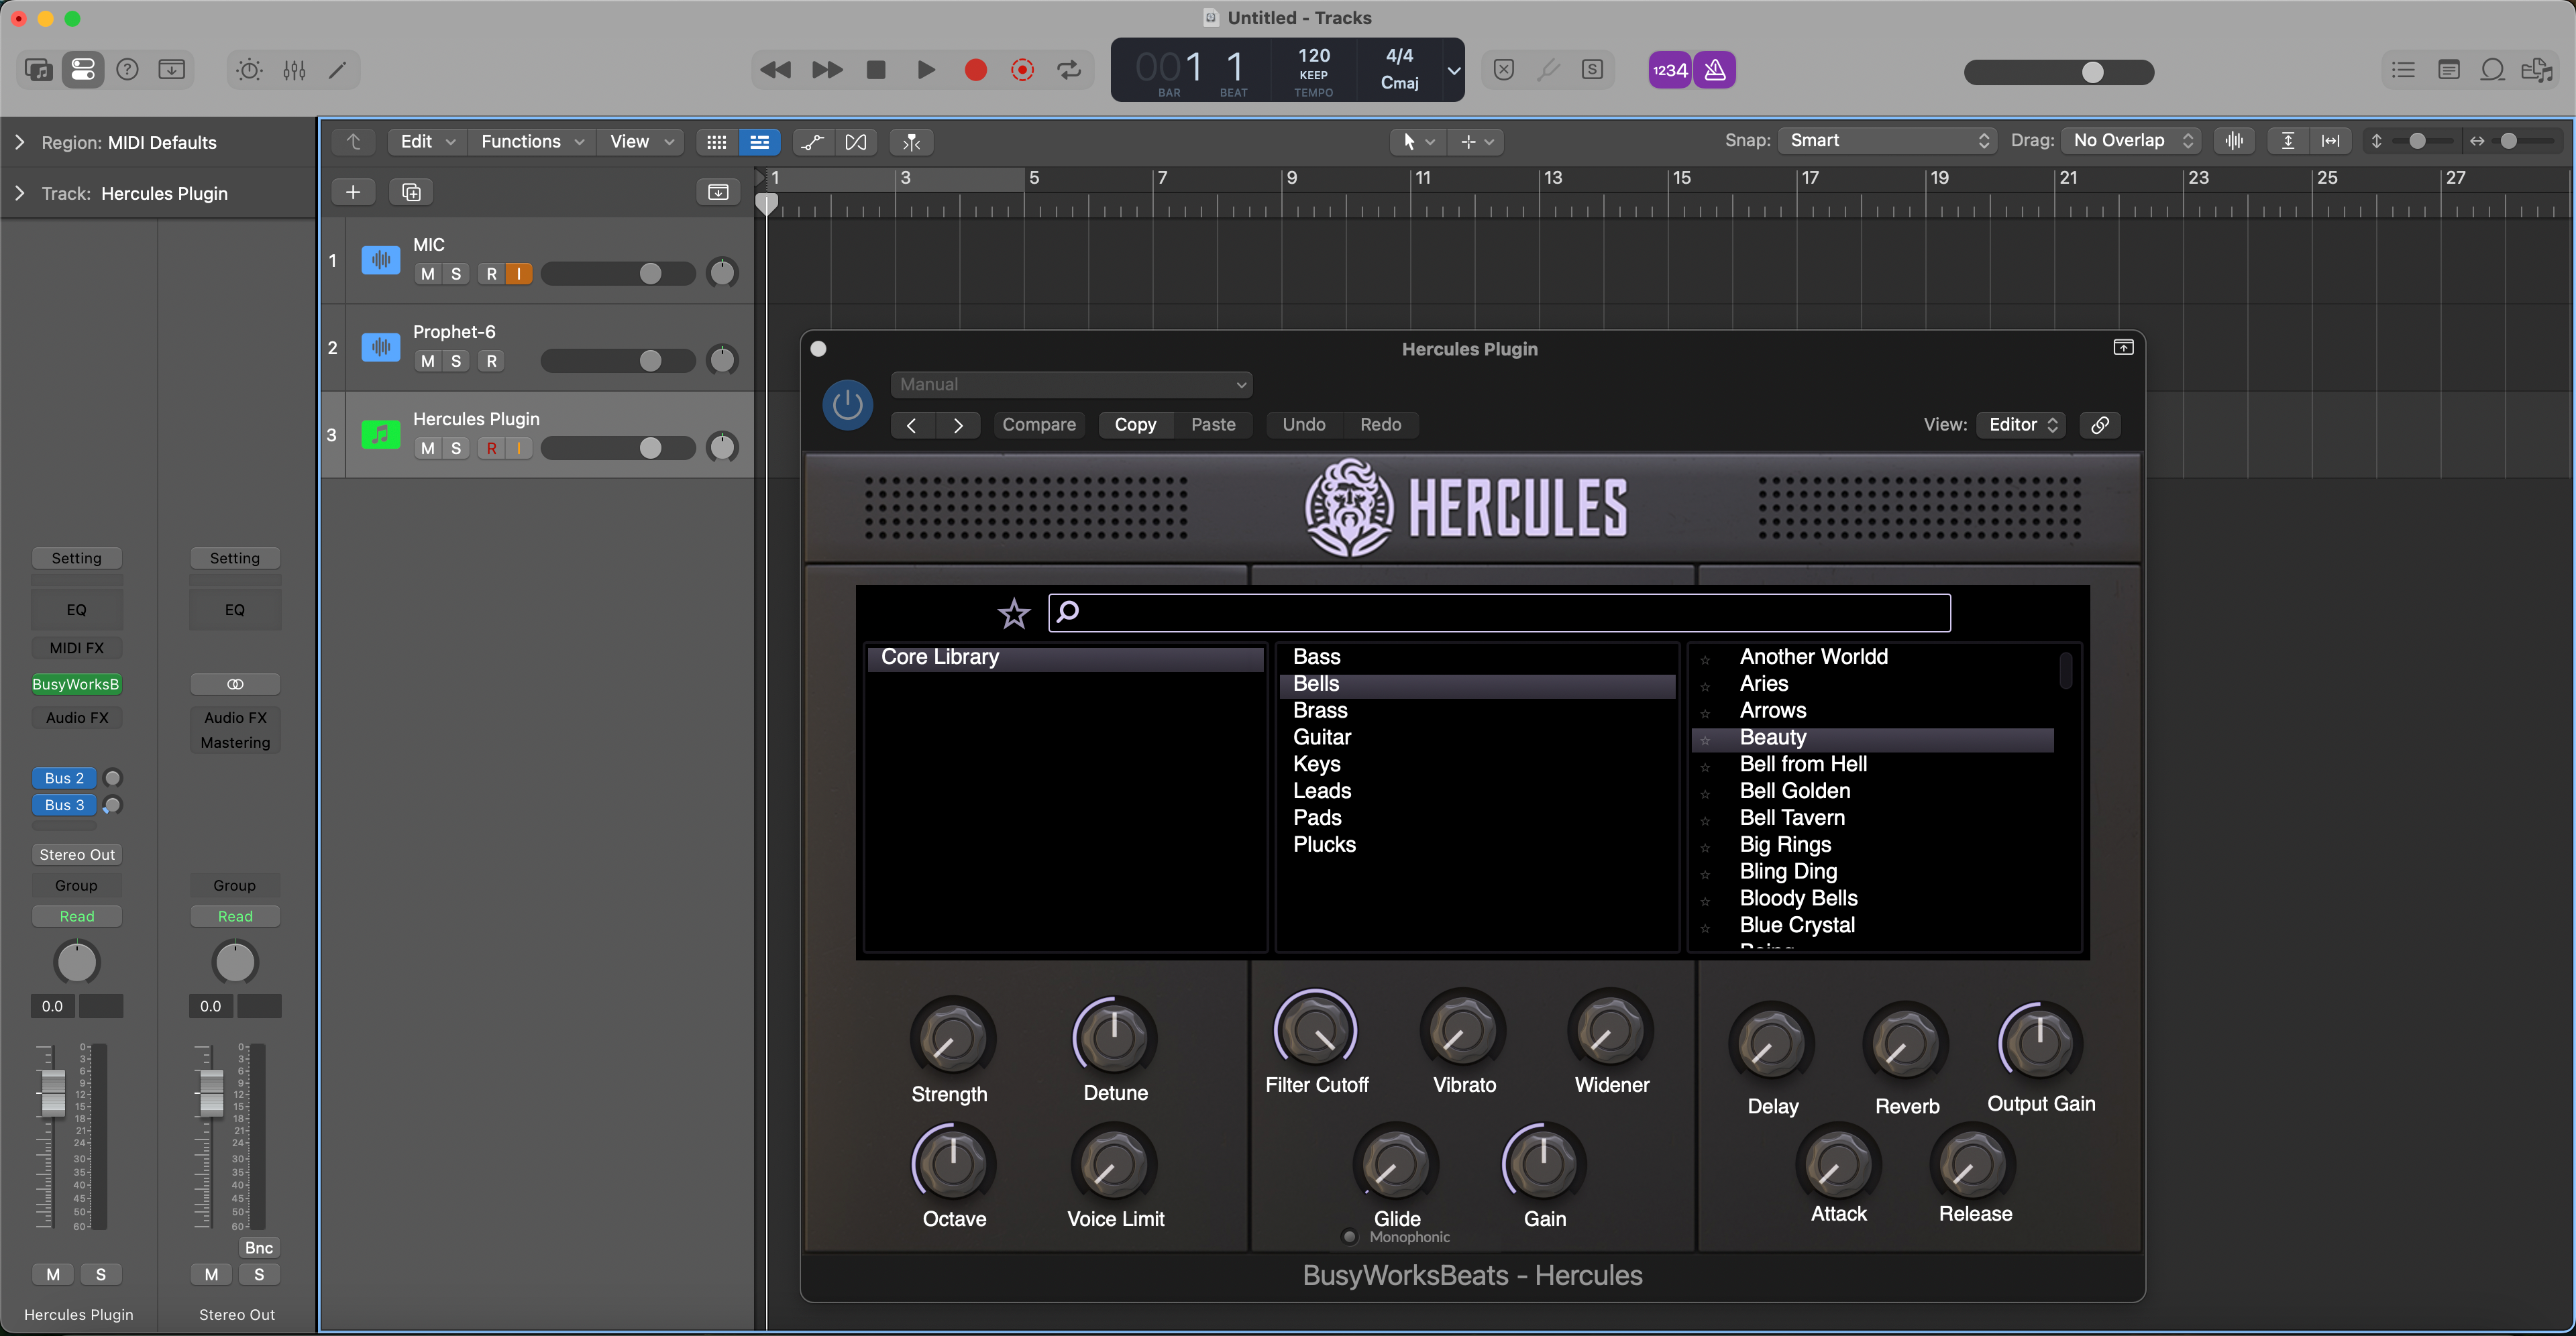Open the Quick Help question mark icon
The width and height of the screenshot is (2576, 1336).
pos(127,70)
